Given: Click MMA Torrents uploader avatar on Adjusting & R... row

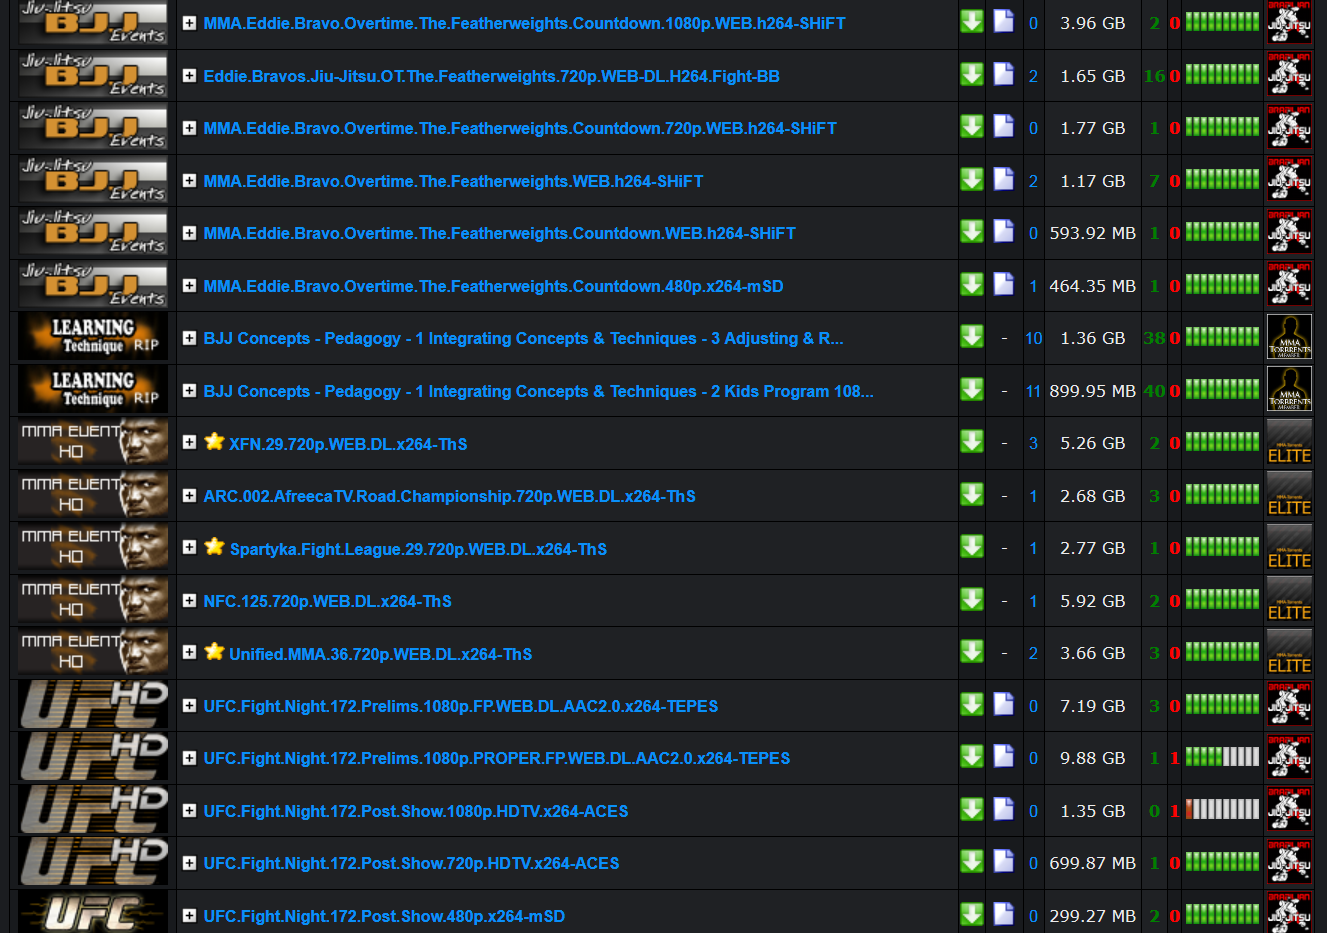Looking at the screenshot, I should pos(1289,337).
